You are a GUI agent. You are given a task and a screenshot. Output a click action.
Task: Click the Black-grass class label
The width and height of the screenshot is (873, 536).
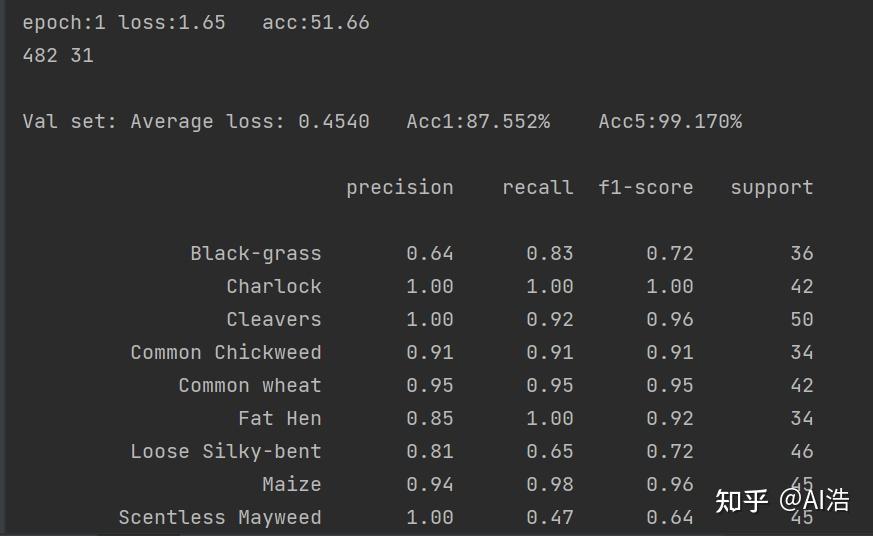point(256,253)
